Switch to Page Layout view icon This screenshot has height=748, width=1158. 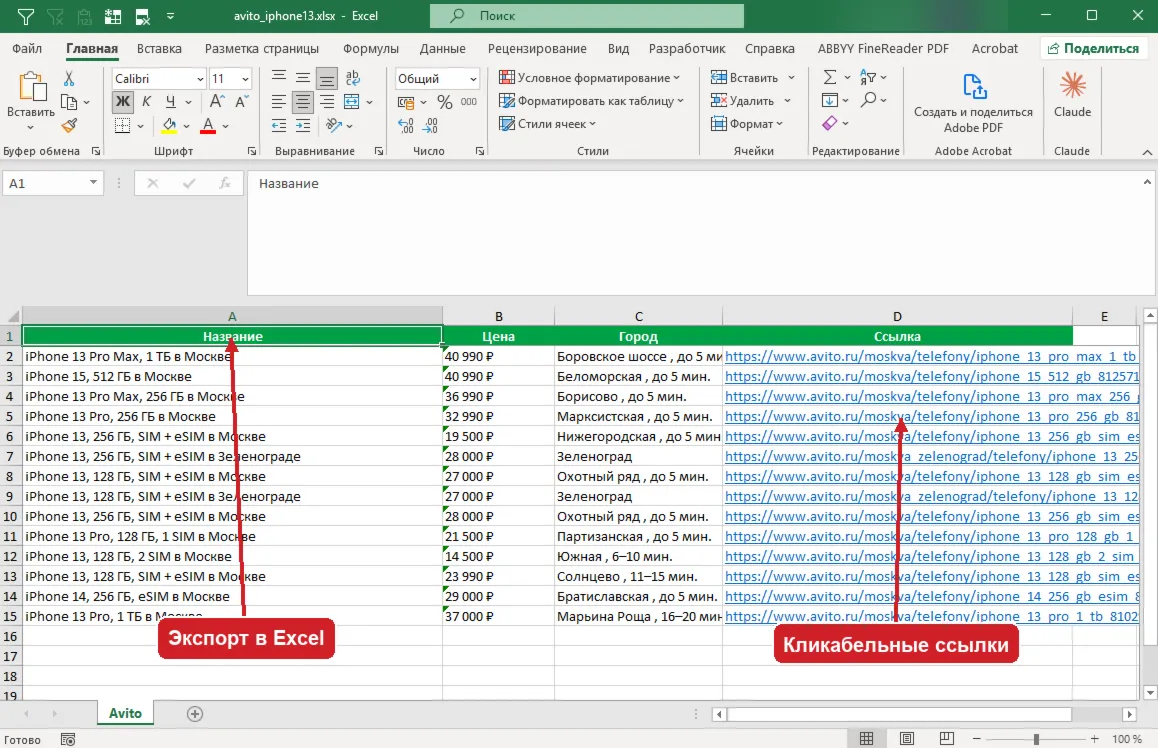907,738
